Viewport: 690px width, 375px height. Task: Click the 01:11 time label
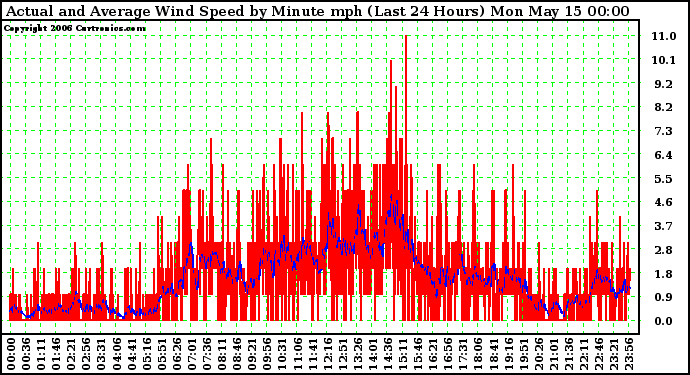[41, 354]
